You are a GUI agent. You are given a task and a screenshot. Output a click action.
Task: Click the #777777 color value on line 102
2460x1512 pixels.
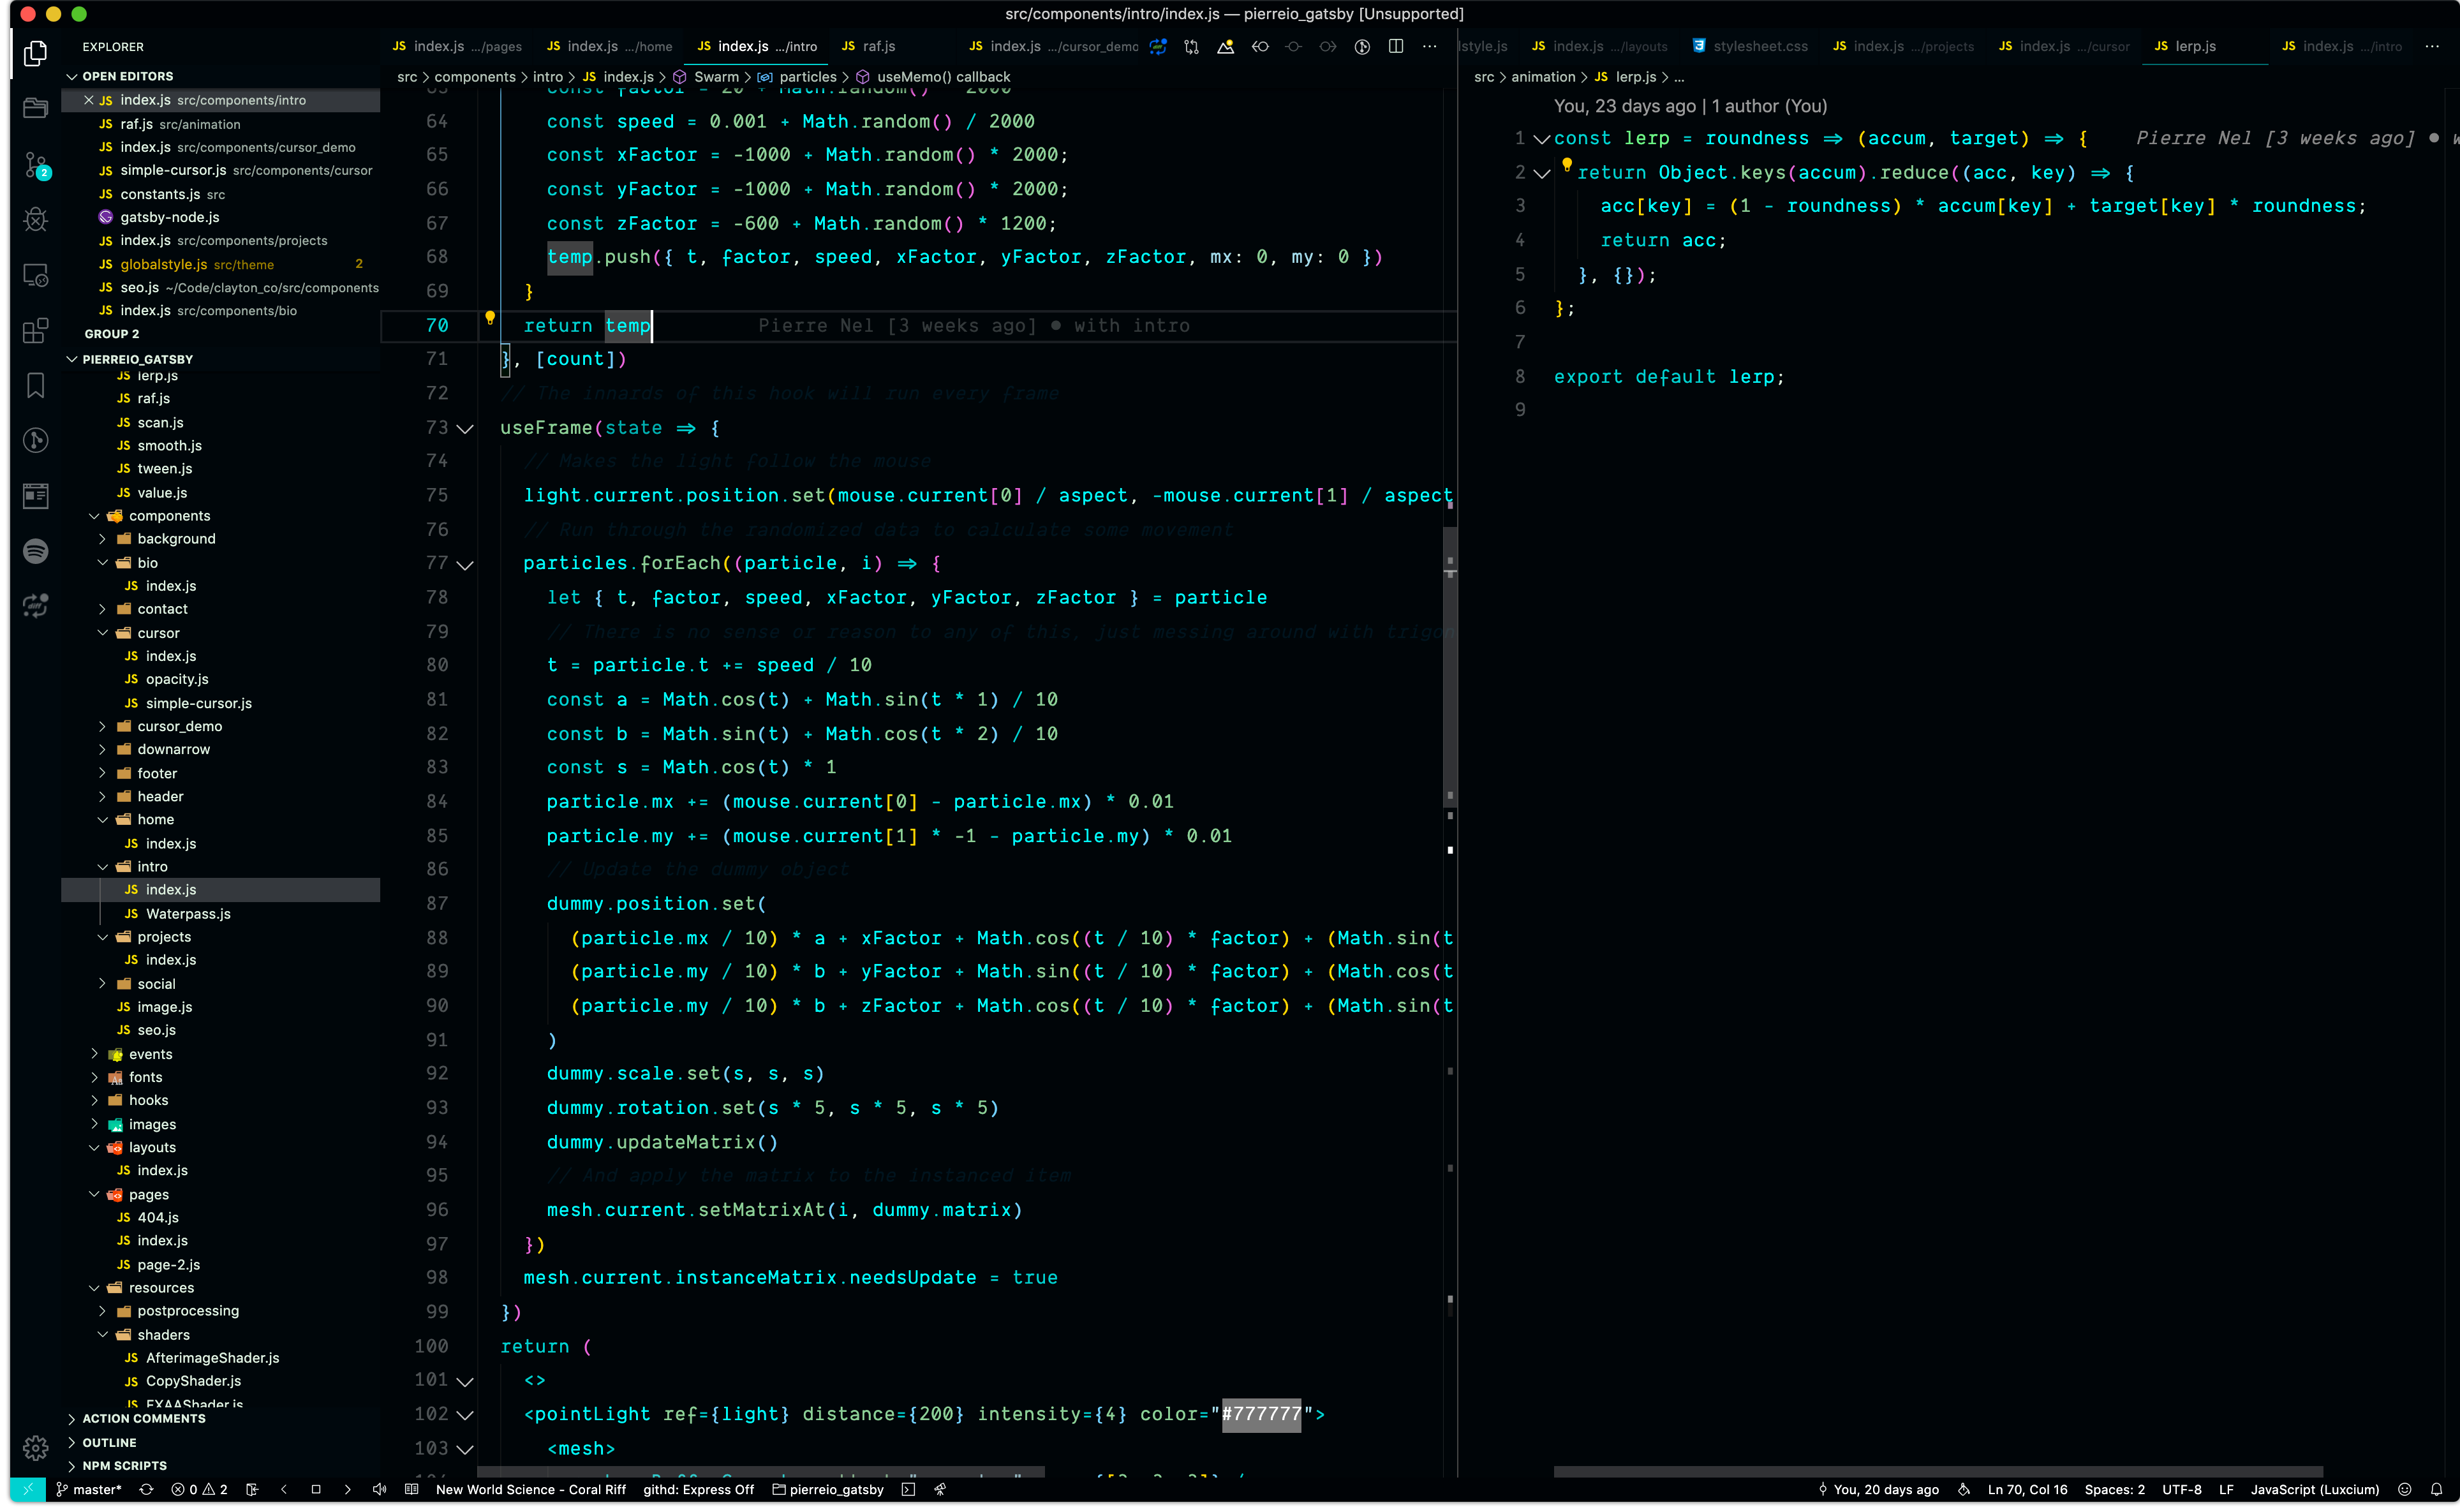point(1261,1414)
